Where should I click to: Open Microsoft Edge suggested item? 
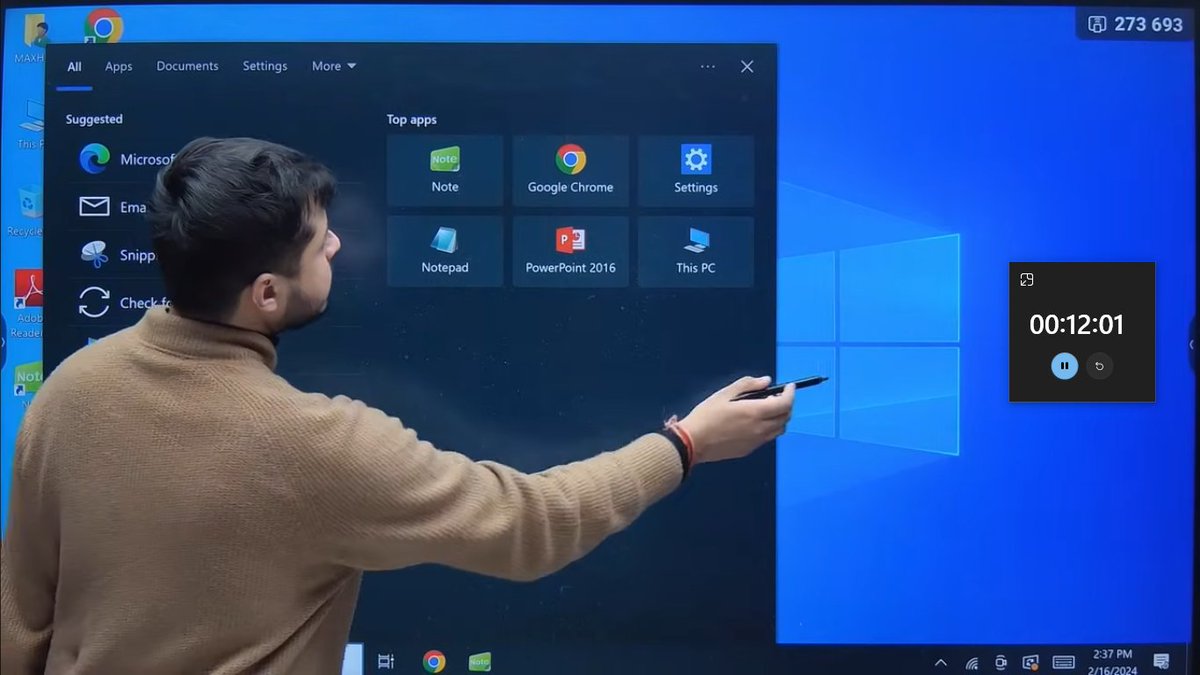[x=125, y=159]
